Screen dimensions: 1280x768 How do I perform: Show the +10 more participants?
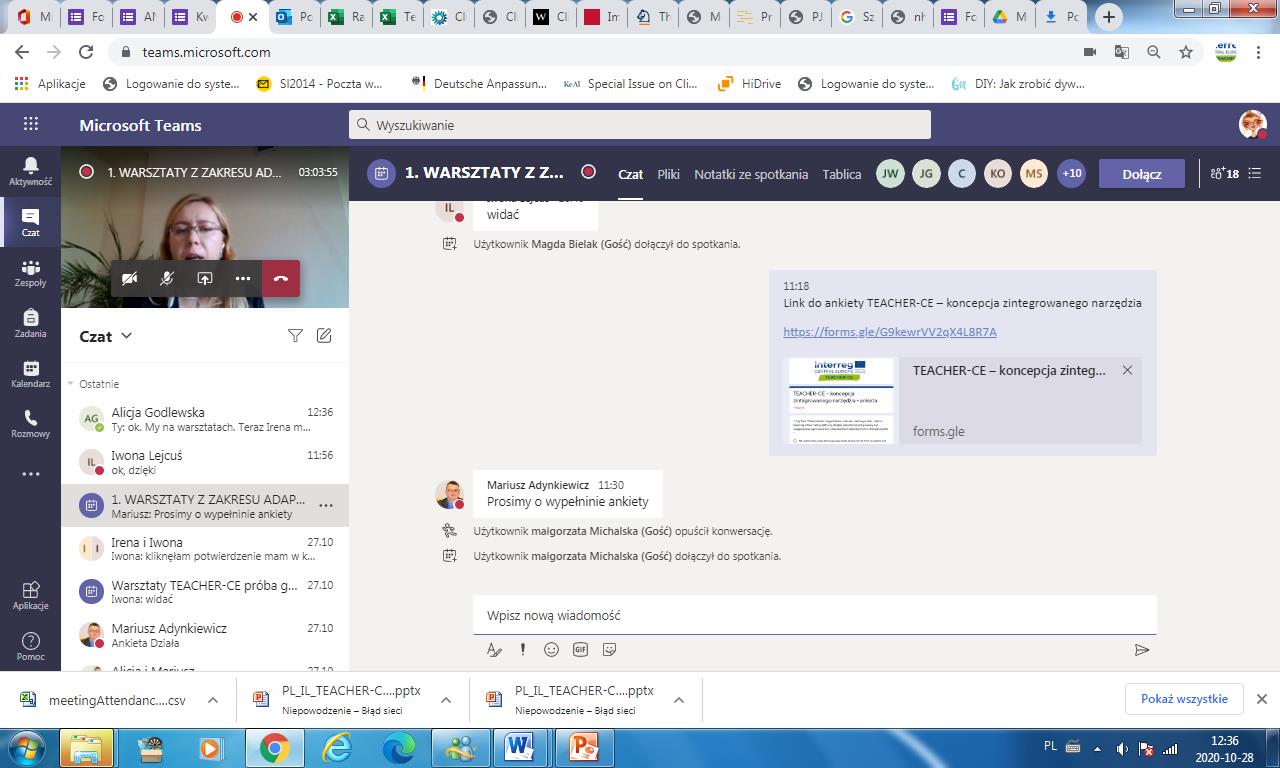click(x=1072, y=173)
